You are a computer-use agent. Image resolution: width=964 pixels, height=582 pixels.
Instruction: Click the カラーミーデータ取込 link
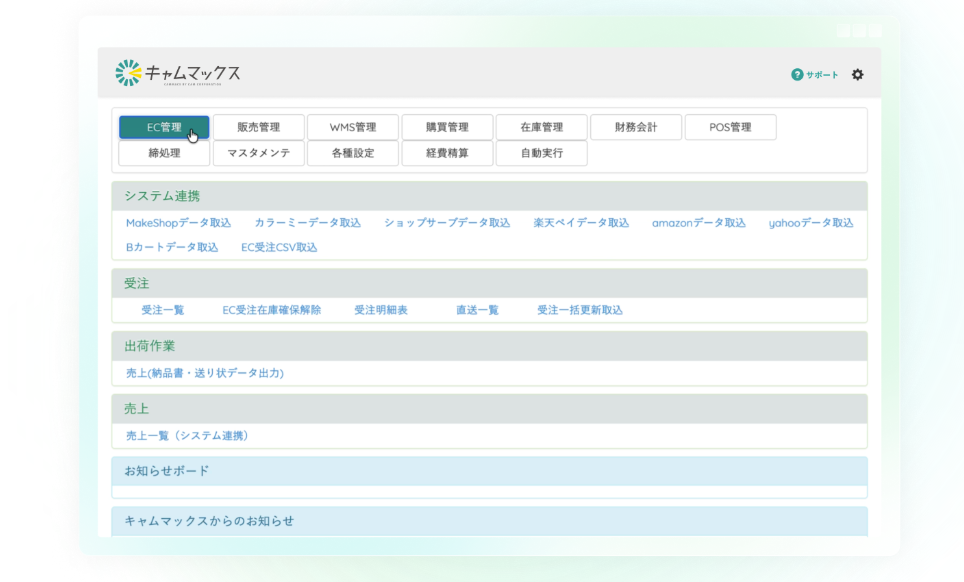(x=307, y=223)
